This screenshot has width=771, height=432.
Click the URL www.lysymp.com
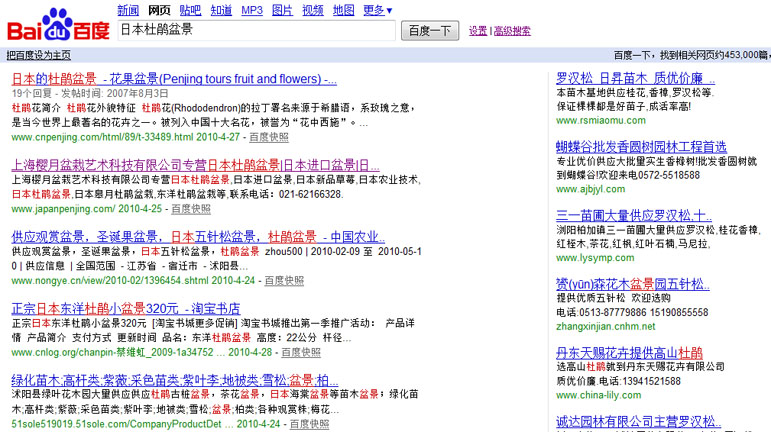pyautogui.click(x=595, y=258)
